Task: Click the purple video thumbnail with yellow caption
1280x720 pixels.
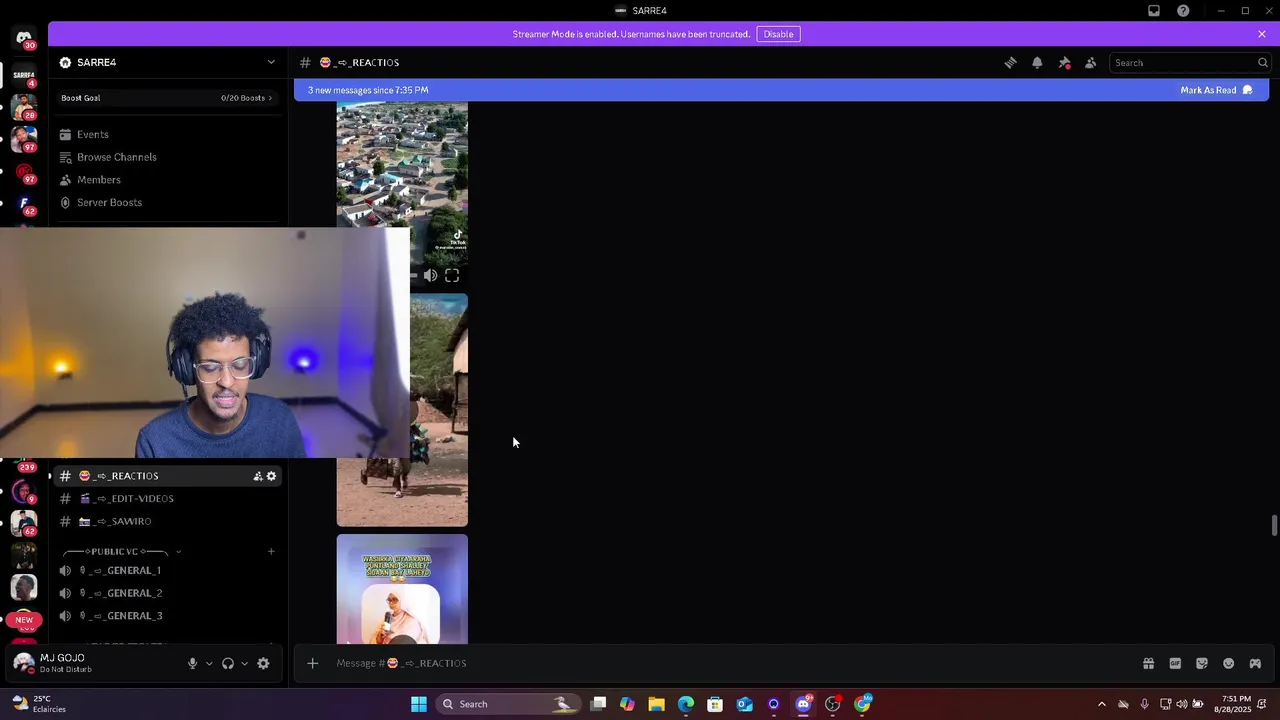Action: click(402, 589)
